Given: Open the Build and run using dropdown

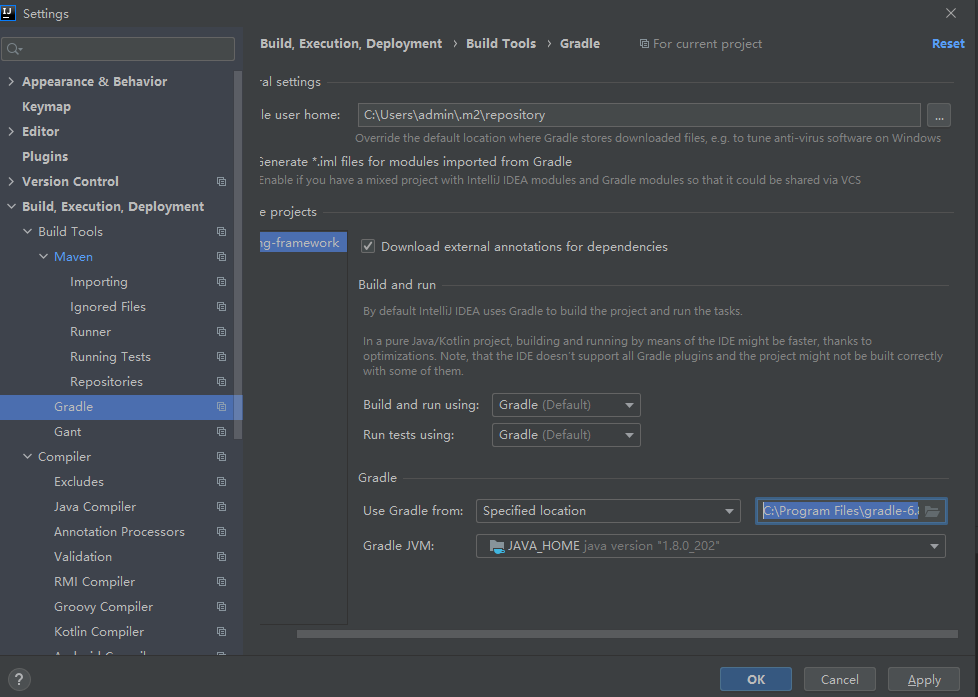Looking at the screenshot, I should [x=566, y=405].
